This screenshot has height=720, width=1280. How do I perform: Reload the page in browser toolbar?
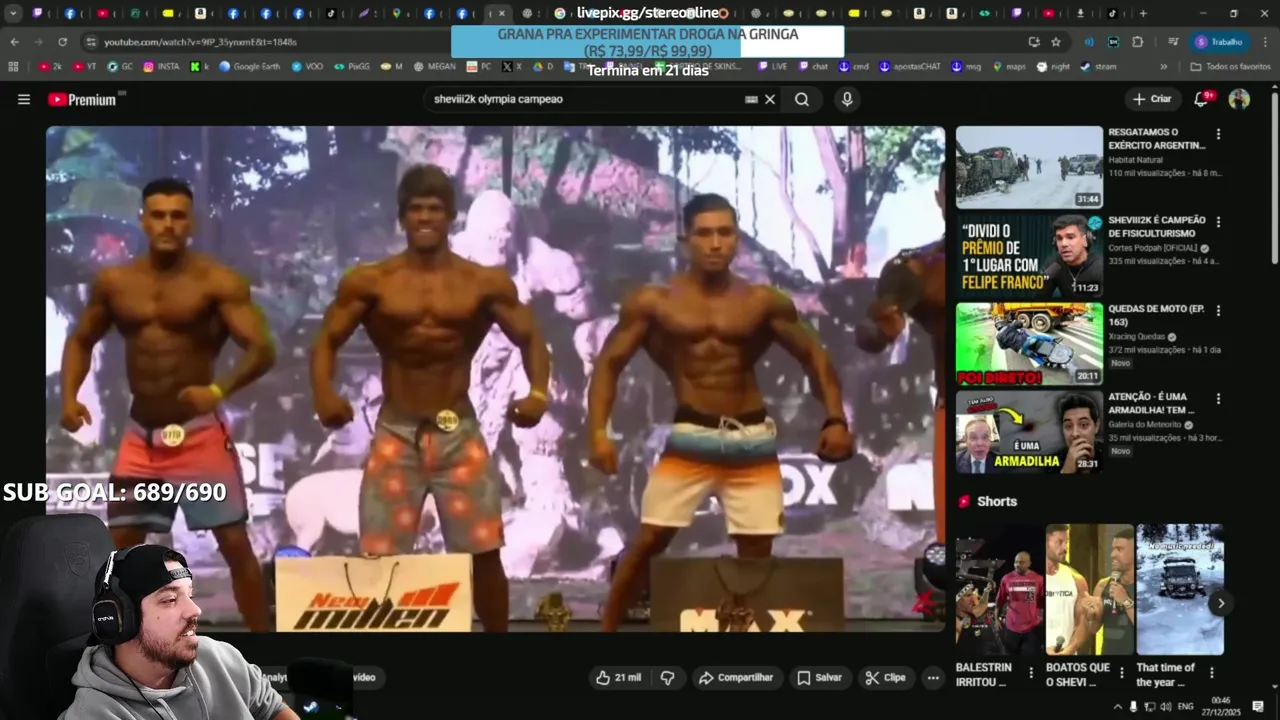pos(62,42)
